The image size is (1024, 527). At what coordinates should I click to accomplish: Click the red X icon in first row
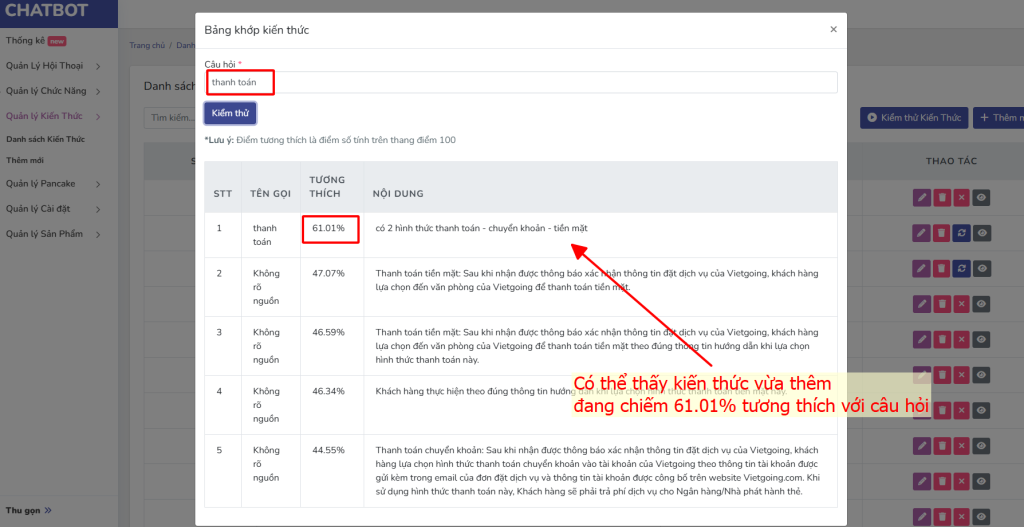coord(961,198)
